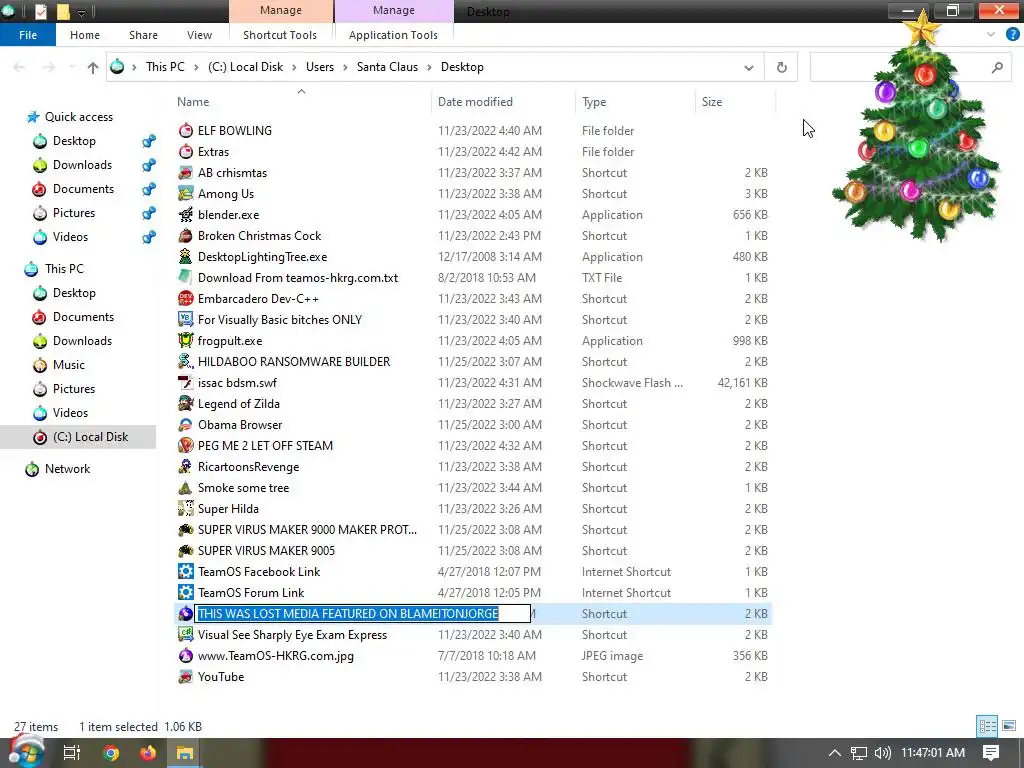Select the Visual See Sharply Eye Exam icon

[185, 634]
